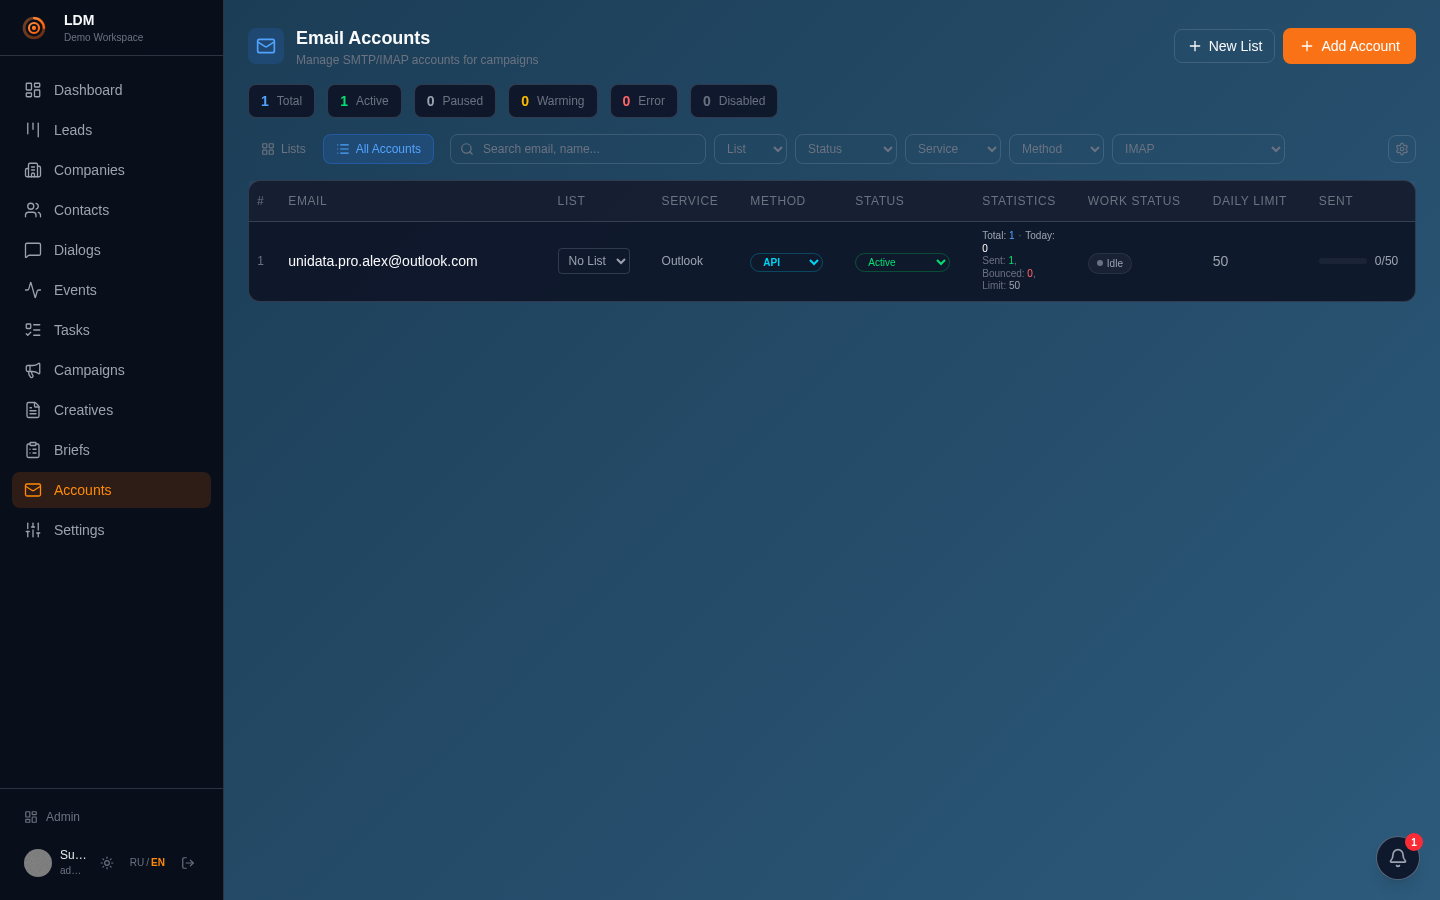Click the STATUS column header

880,201
